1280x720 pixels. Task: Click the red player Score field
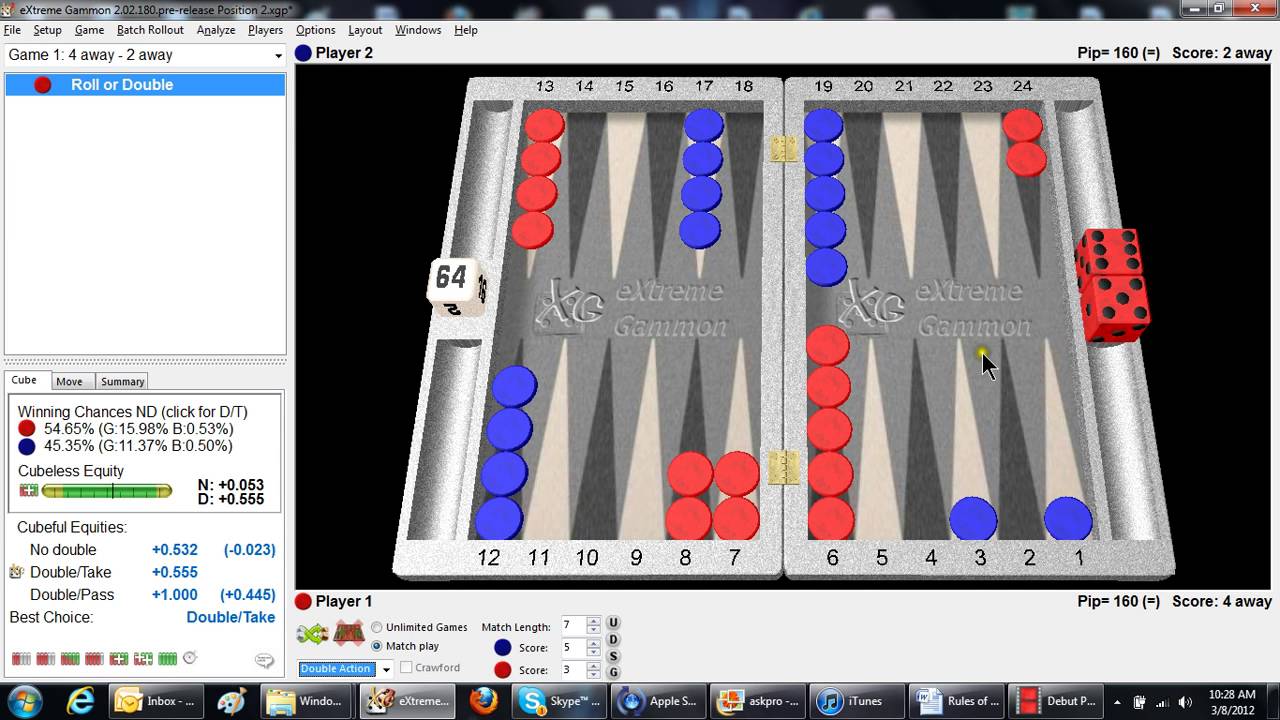pyautogui.click(x=573, y=670)
